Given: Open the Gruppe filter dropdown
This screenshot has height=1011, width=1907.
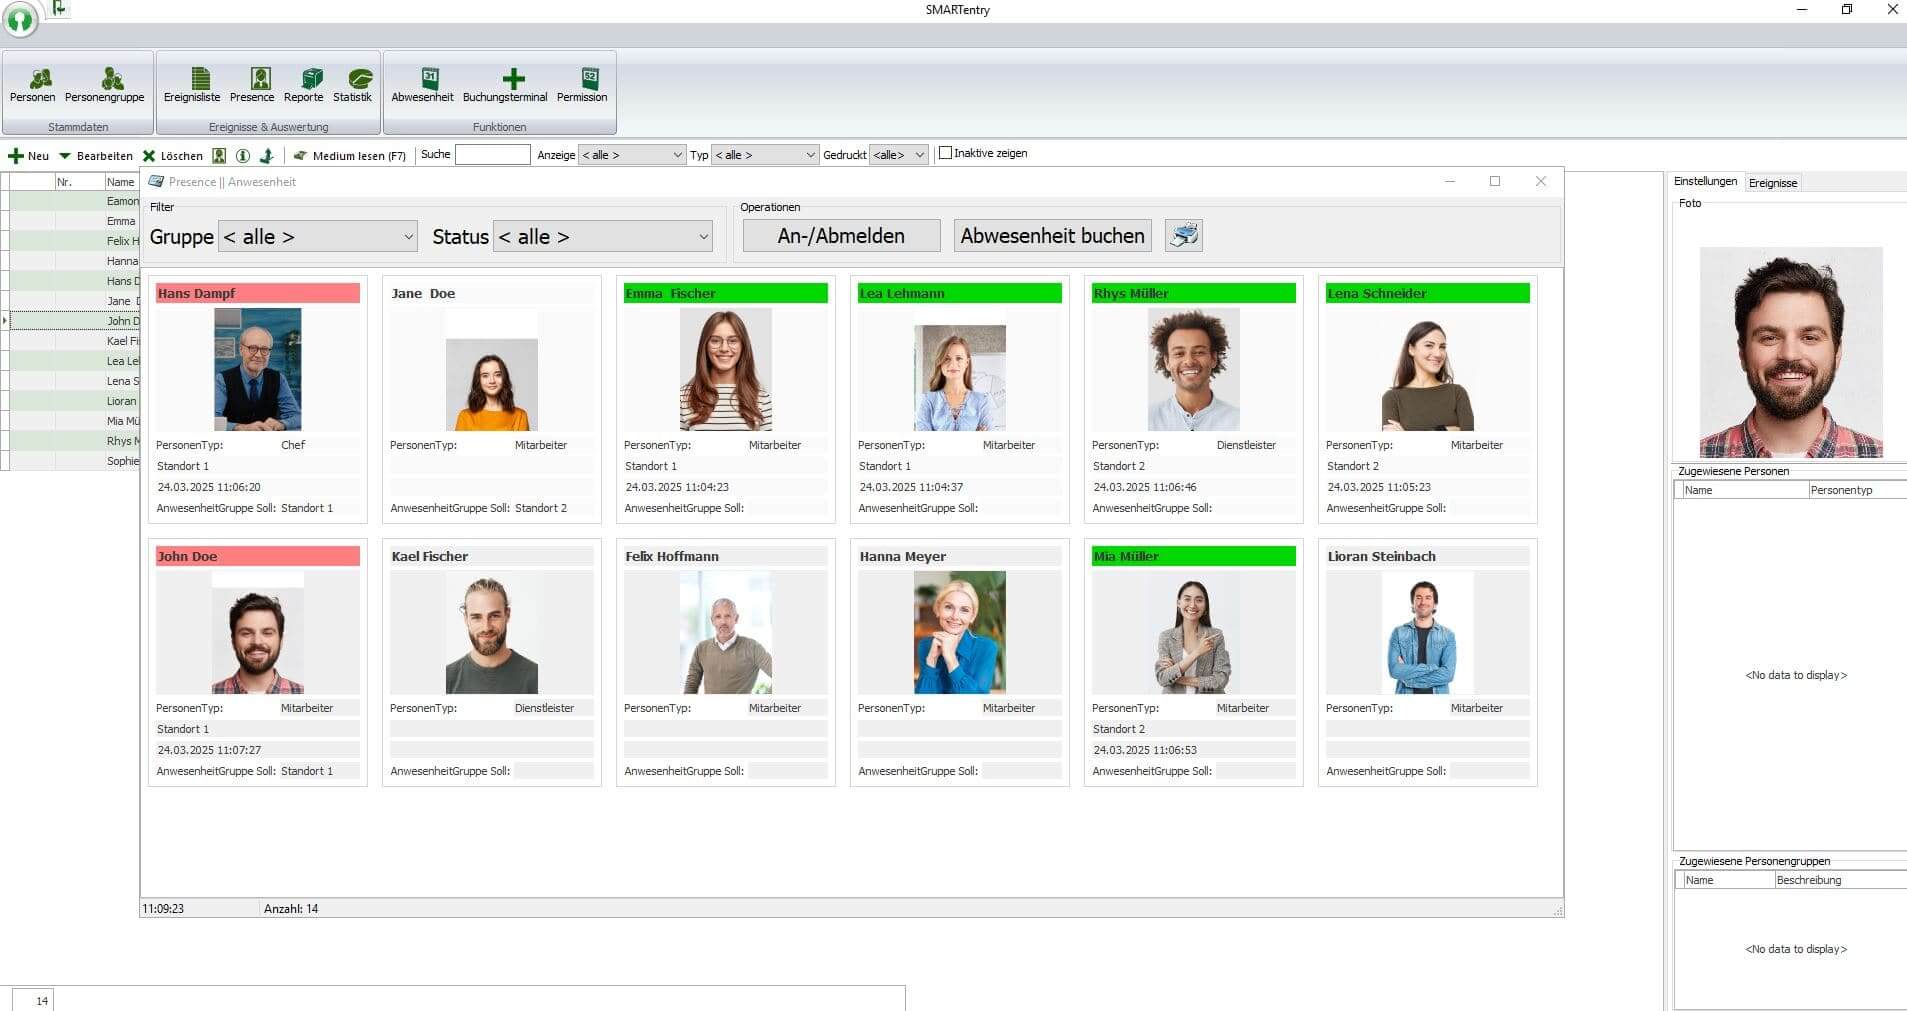Looking at the screenshot, I should pos(317,236).
